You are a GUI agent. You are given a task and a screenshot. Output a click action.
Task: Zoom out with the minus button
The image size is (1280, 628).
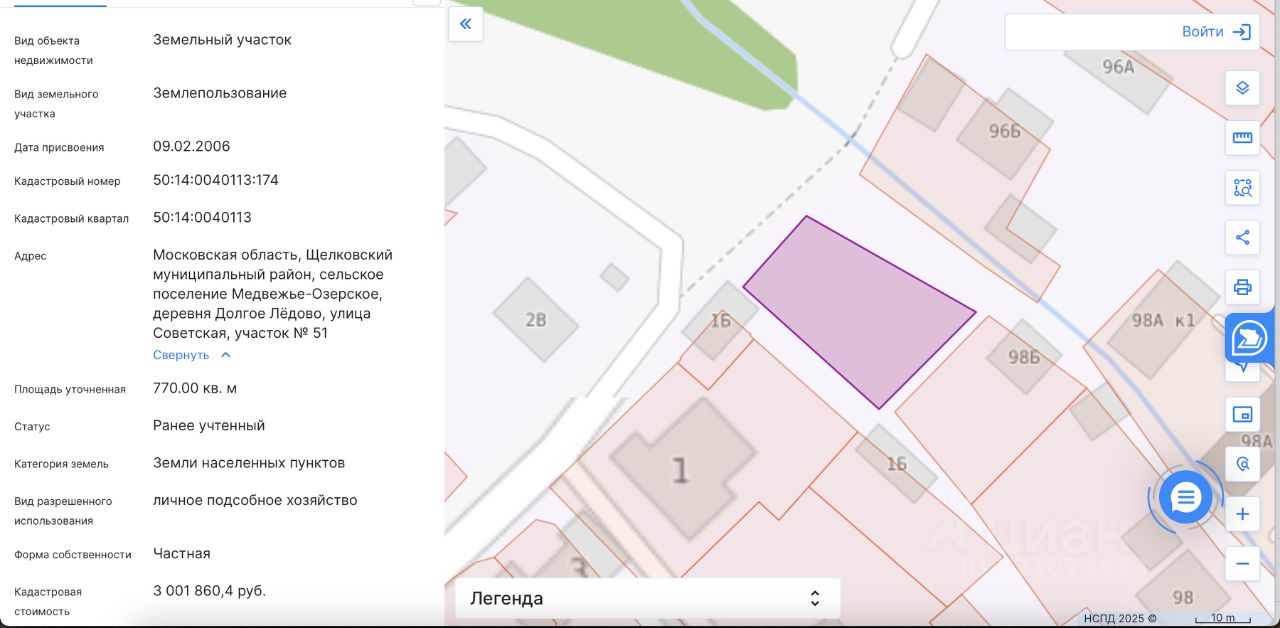[1242, 564]
